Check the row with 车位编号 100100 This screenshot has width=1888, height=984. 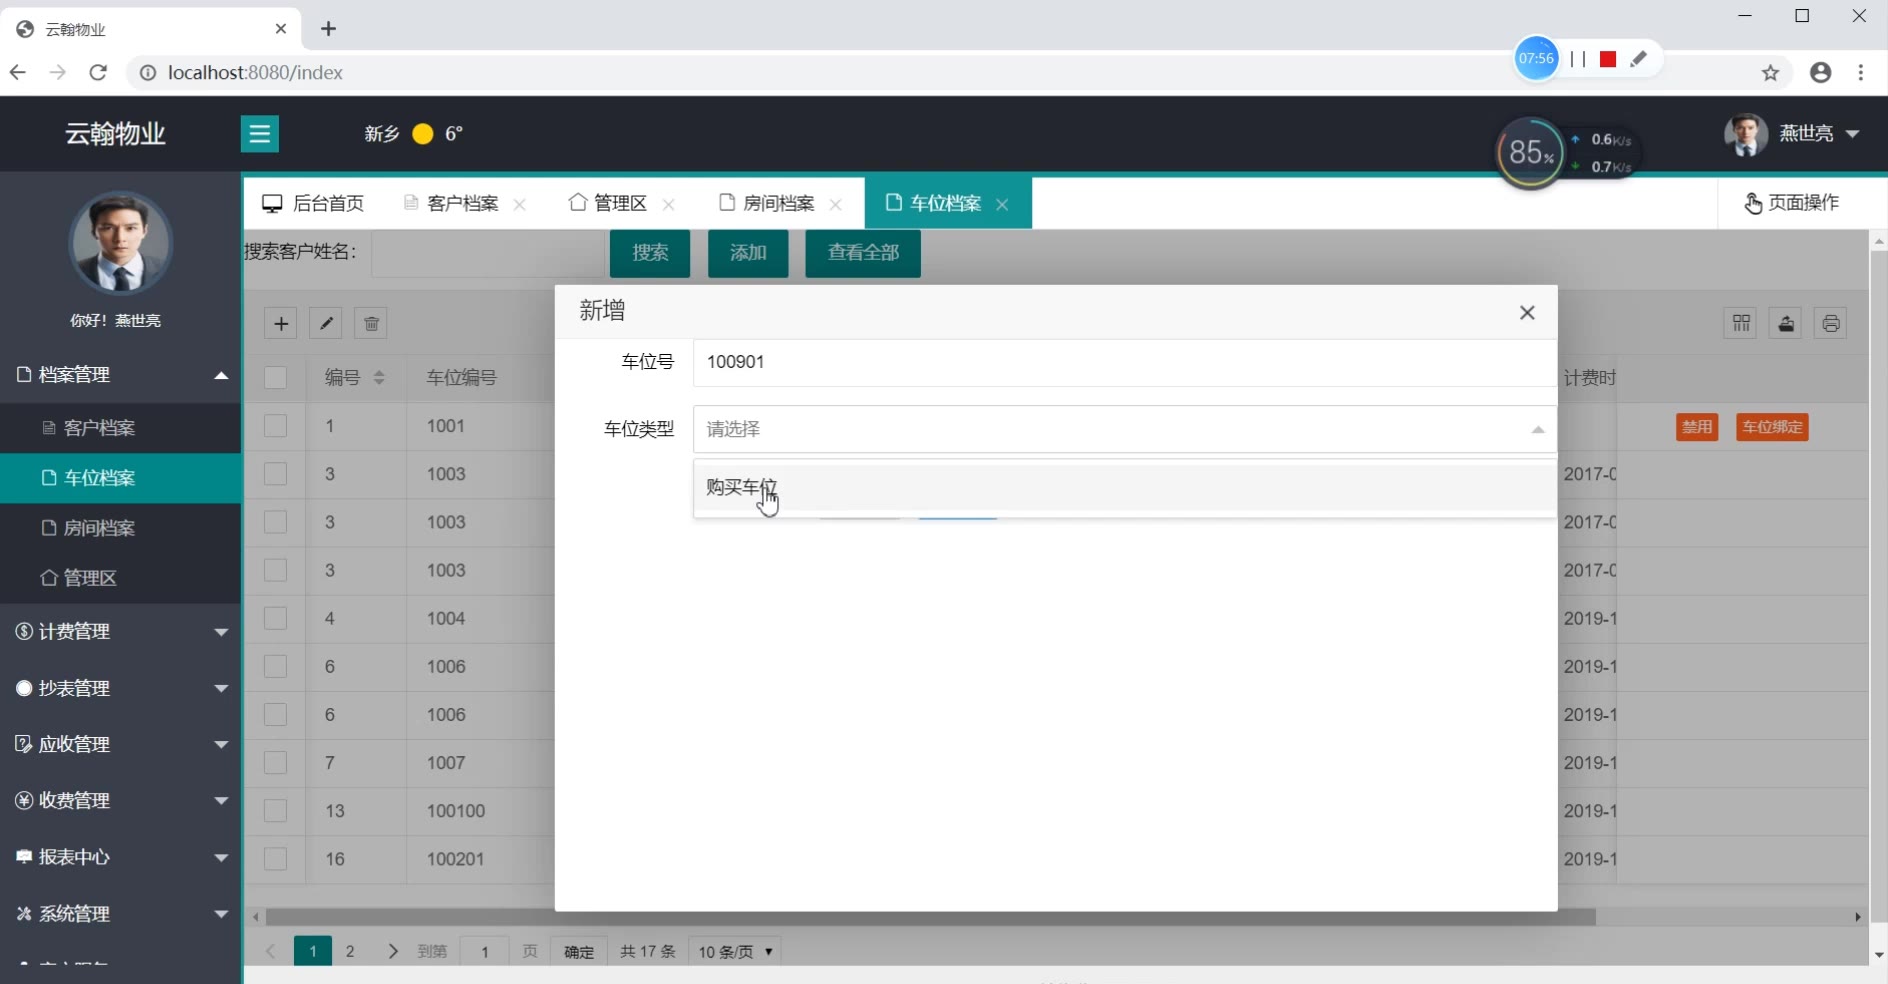tap(275, 811)
